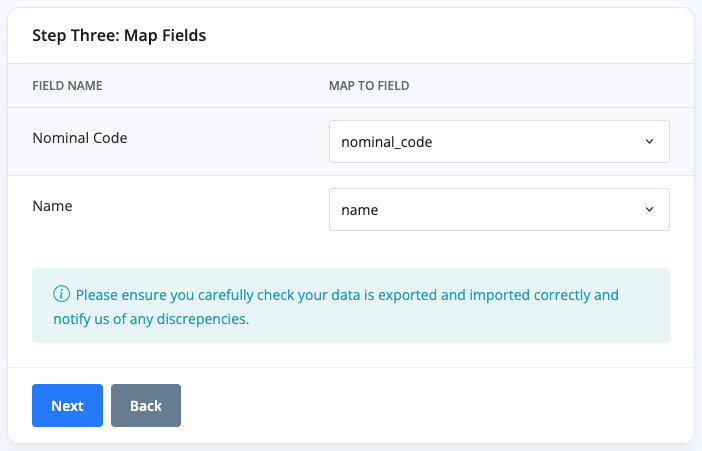The height and width of the screenshot is (451, 702).
Task: Click the data check notice text
Action: click(347, 295)
